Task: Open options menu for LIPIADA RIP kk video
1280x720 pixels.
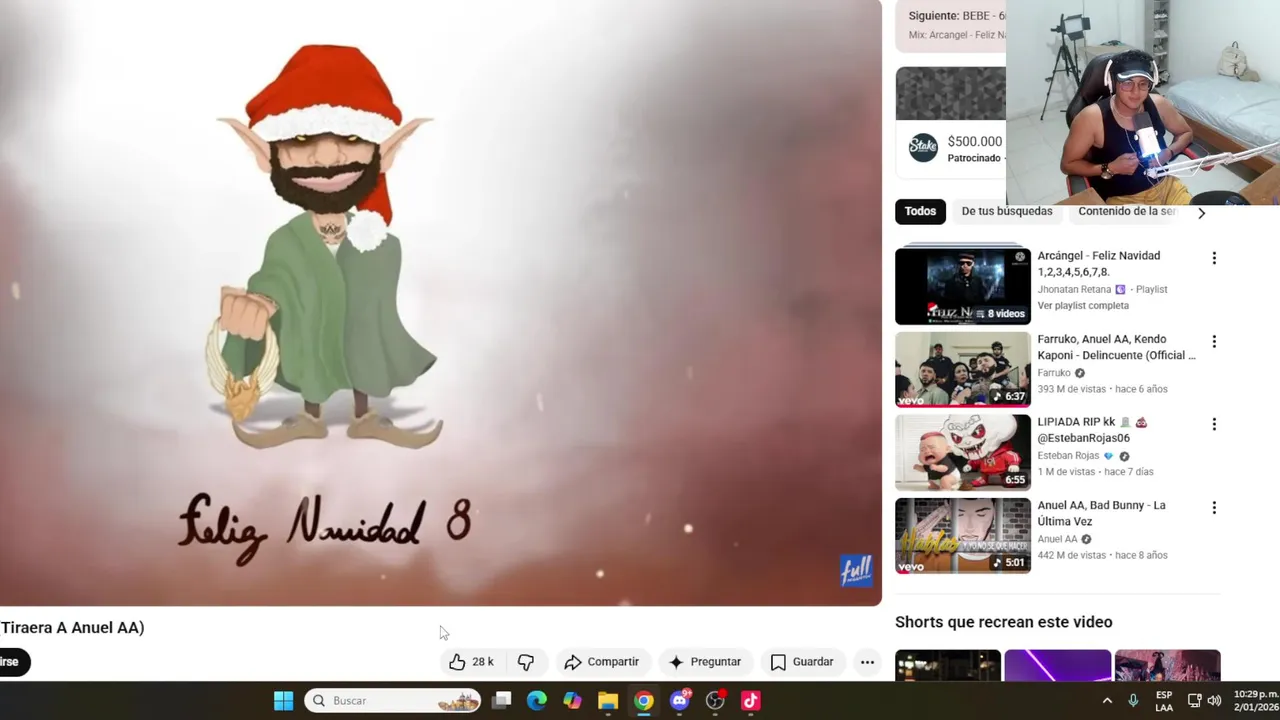Action: [x=1214, y=424]
